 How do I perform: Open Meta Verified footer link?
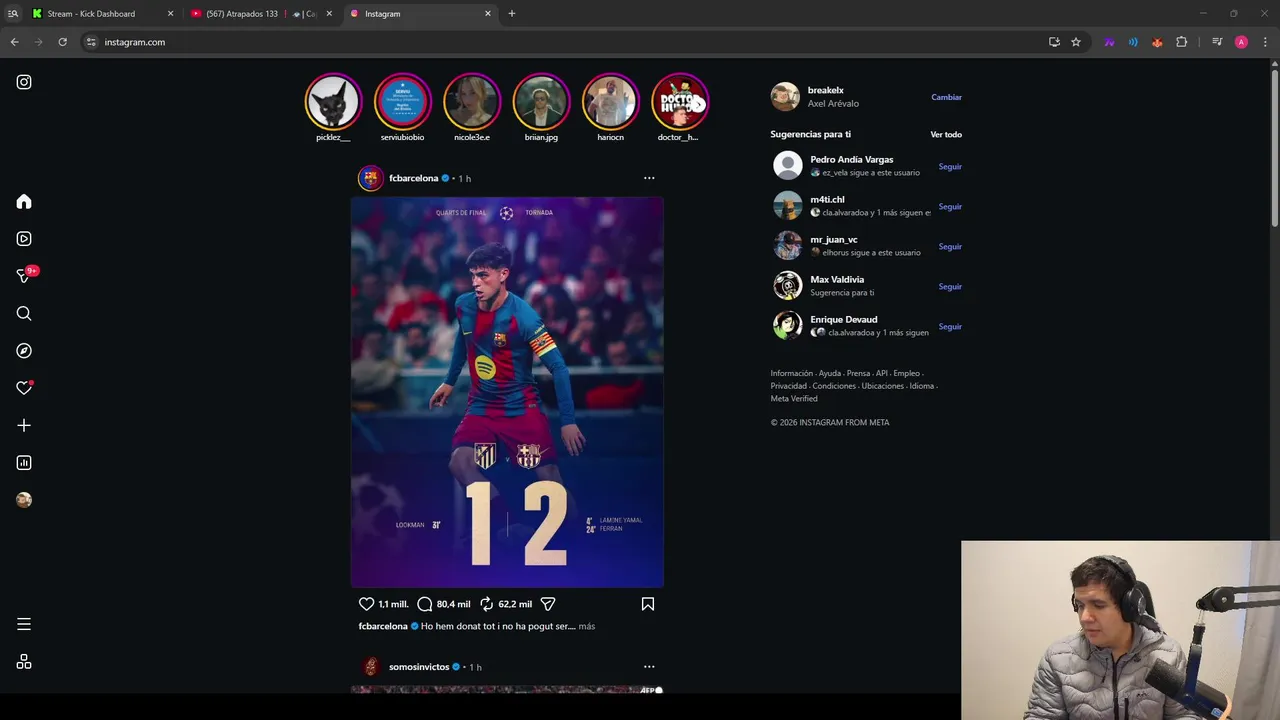pos(794,399)
